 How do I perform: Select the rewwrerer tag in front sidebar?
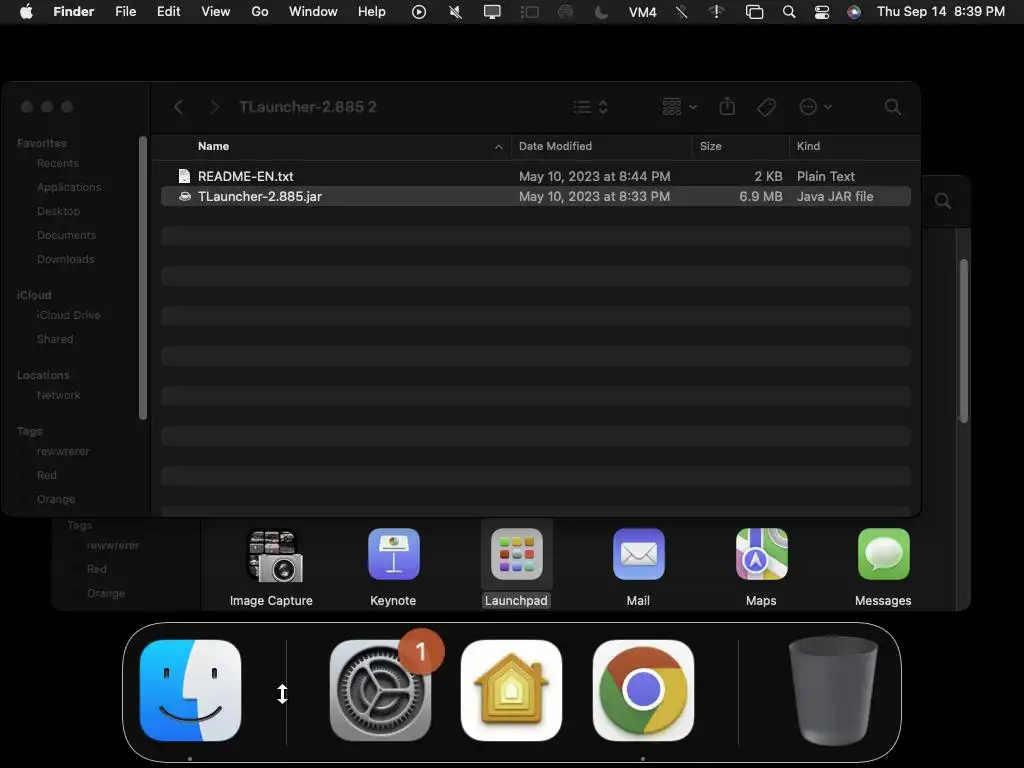[x=63, y=451]
